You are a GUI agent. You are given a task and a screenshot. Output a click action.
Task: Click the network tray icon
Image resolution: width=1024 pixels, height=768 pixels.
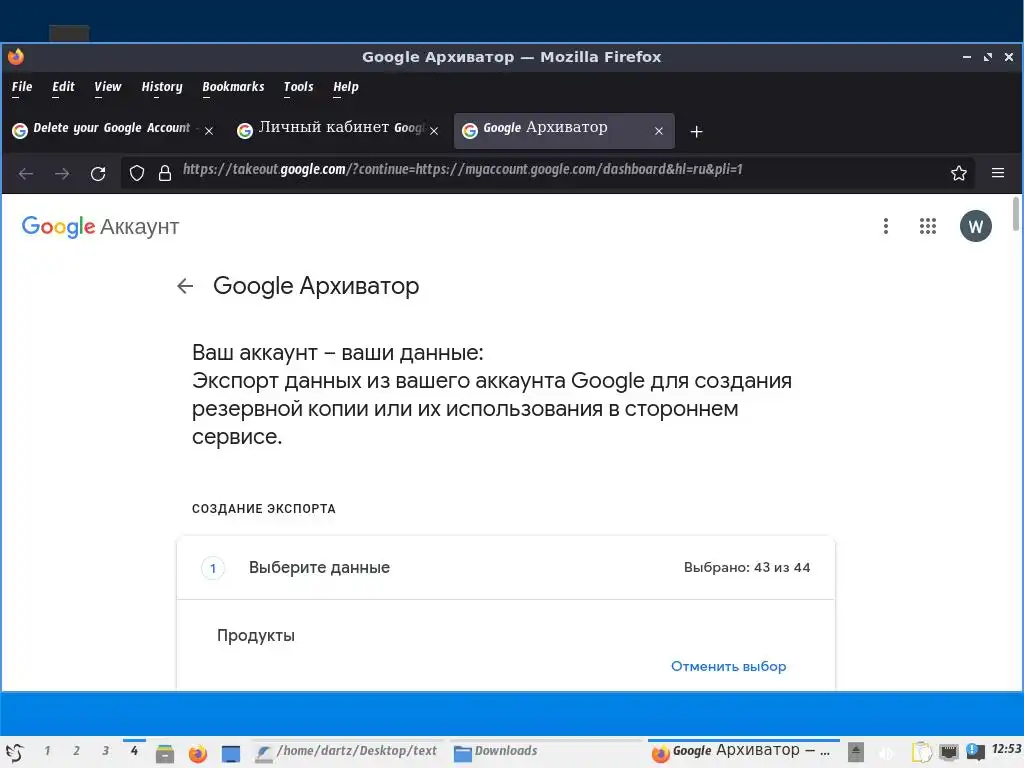949,752
